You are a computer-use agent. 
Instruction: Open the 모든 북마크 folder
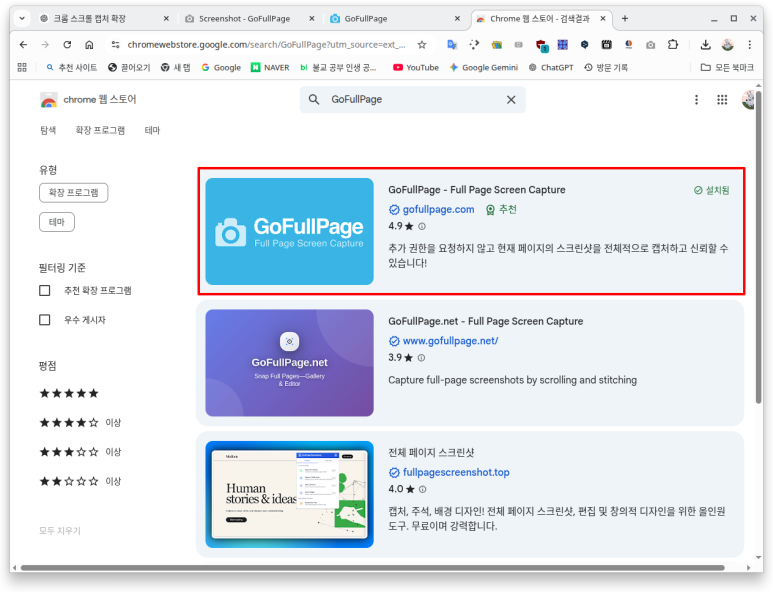pos(727,68)
